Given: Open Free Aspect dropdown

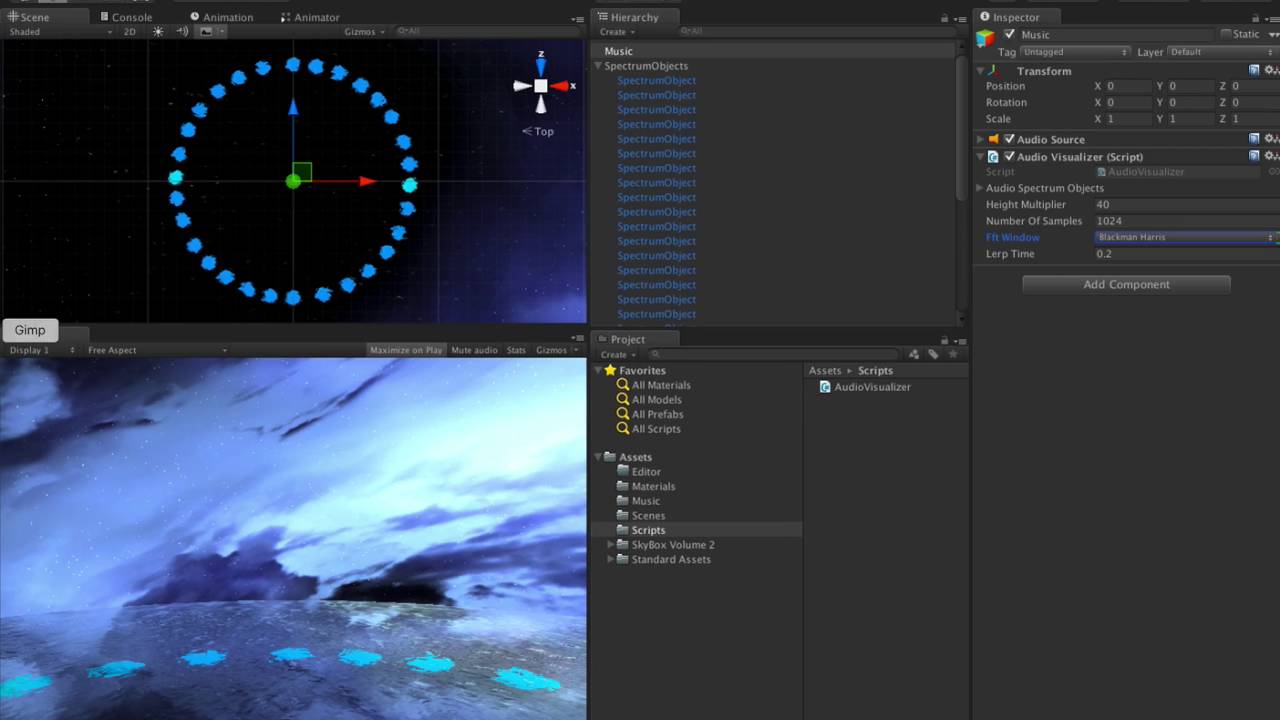Looking at the screenshot, I should [x=156, y=350].
